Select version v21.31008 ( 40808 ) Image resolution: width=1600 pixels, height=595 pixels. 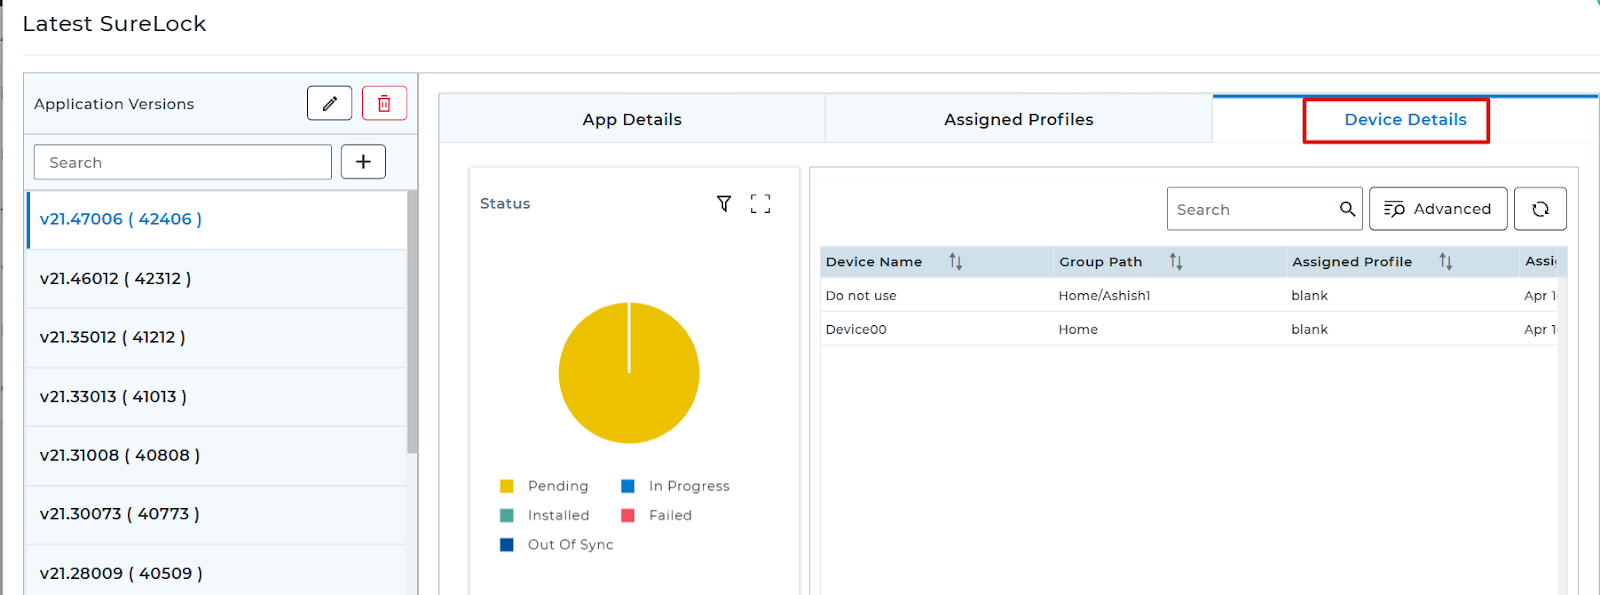[x=216, y=456]
